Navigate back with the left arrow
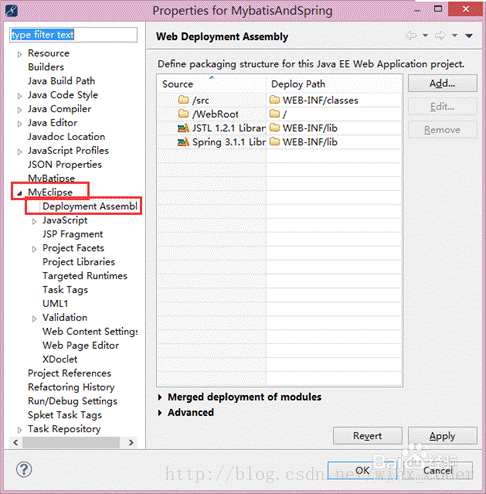The height and width of the screenshot is (494, 486). pyautogui.click(x=411, y=35)
